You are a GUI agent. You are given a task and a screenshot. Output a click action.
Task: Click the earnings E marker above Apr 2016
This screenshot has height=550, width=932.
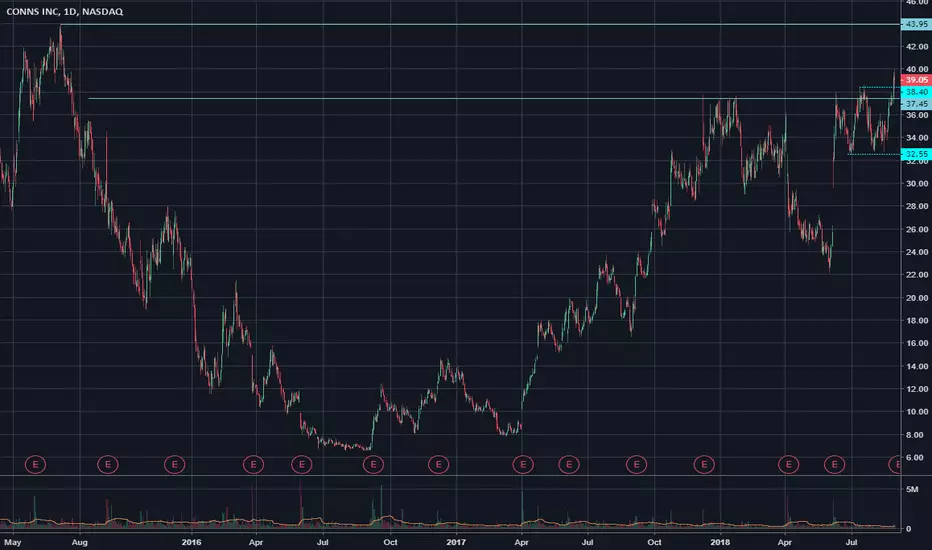pyautogui.click(x=253, y=464)
